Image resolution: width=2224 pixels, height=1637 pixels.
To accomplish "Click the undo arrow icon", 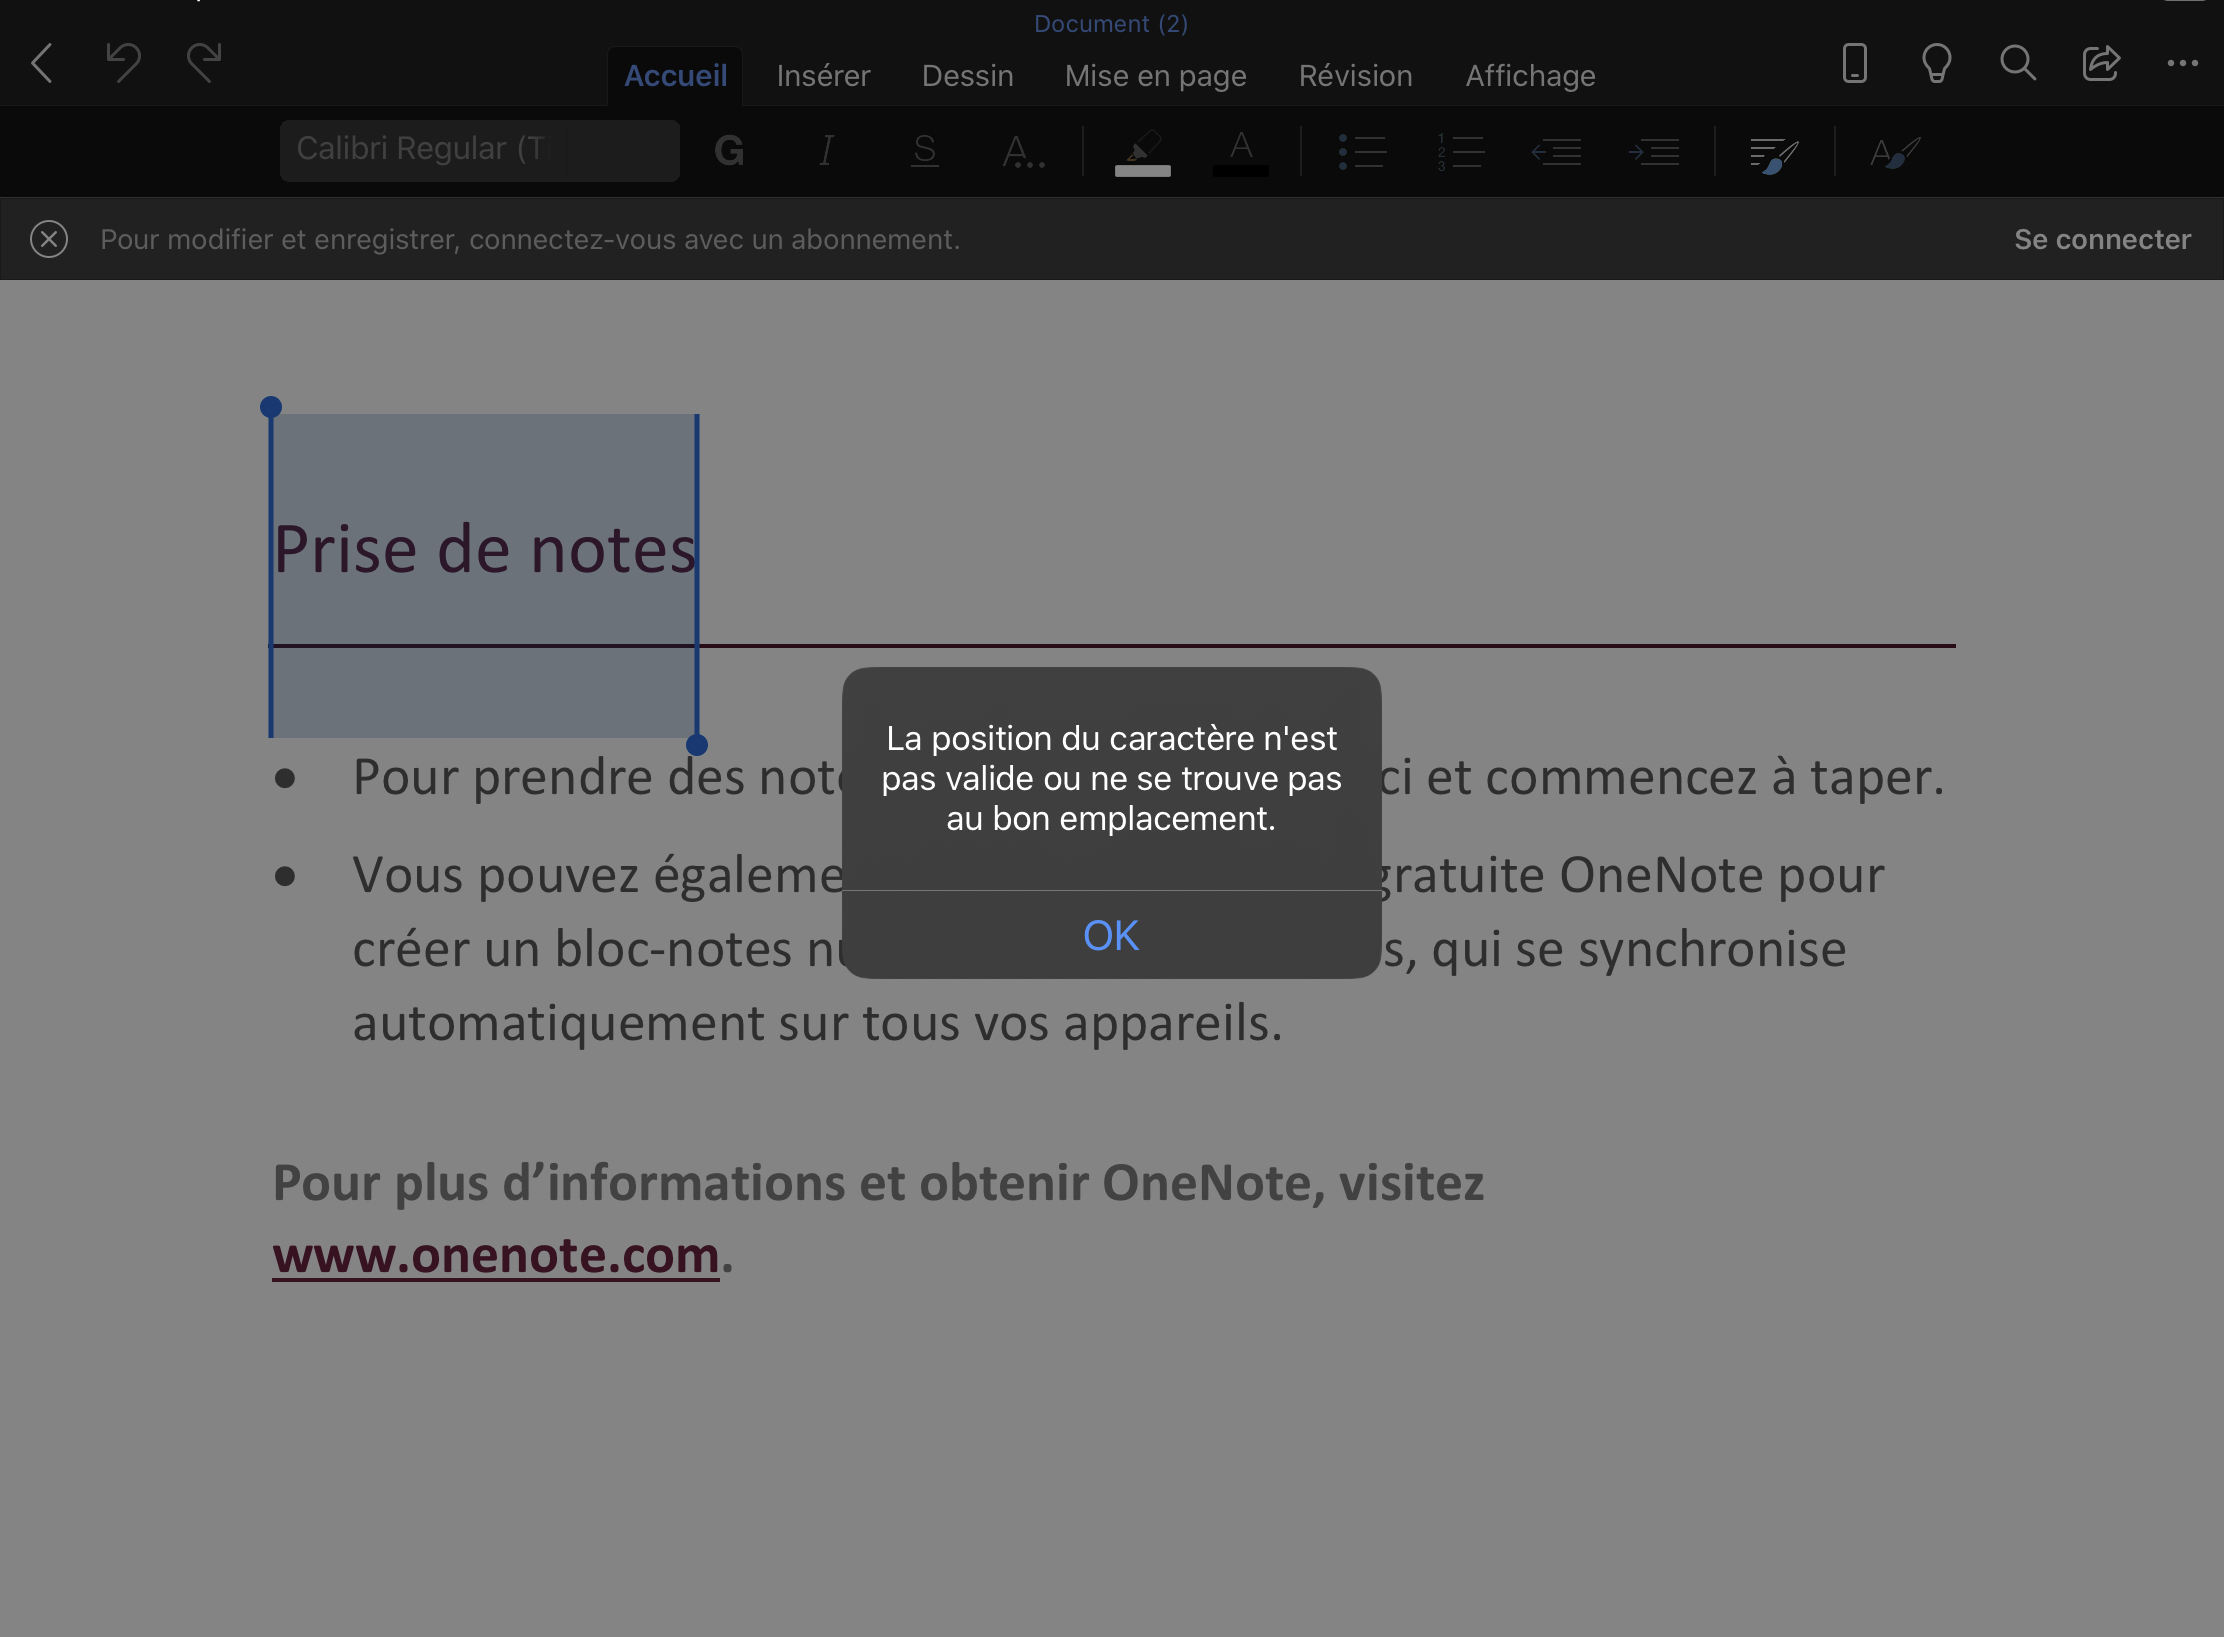I will point(123,64).
